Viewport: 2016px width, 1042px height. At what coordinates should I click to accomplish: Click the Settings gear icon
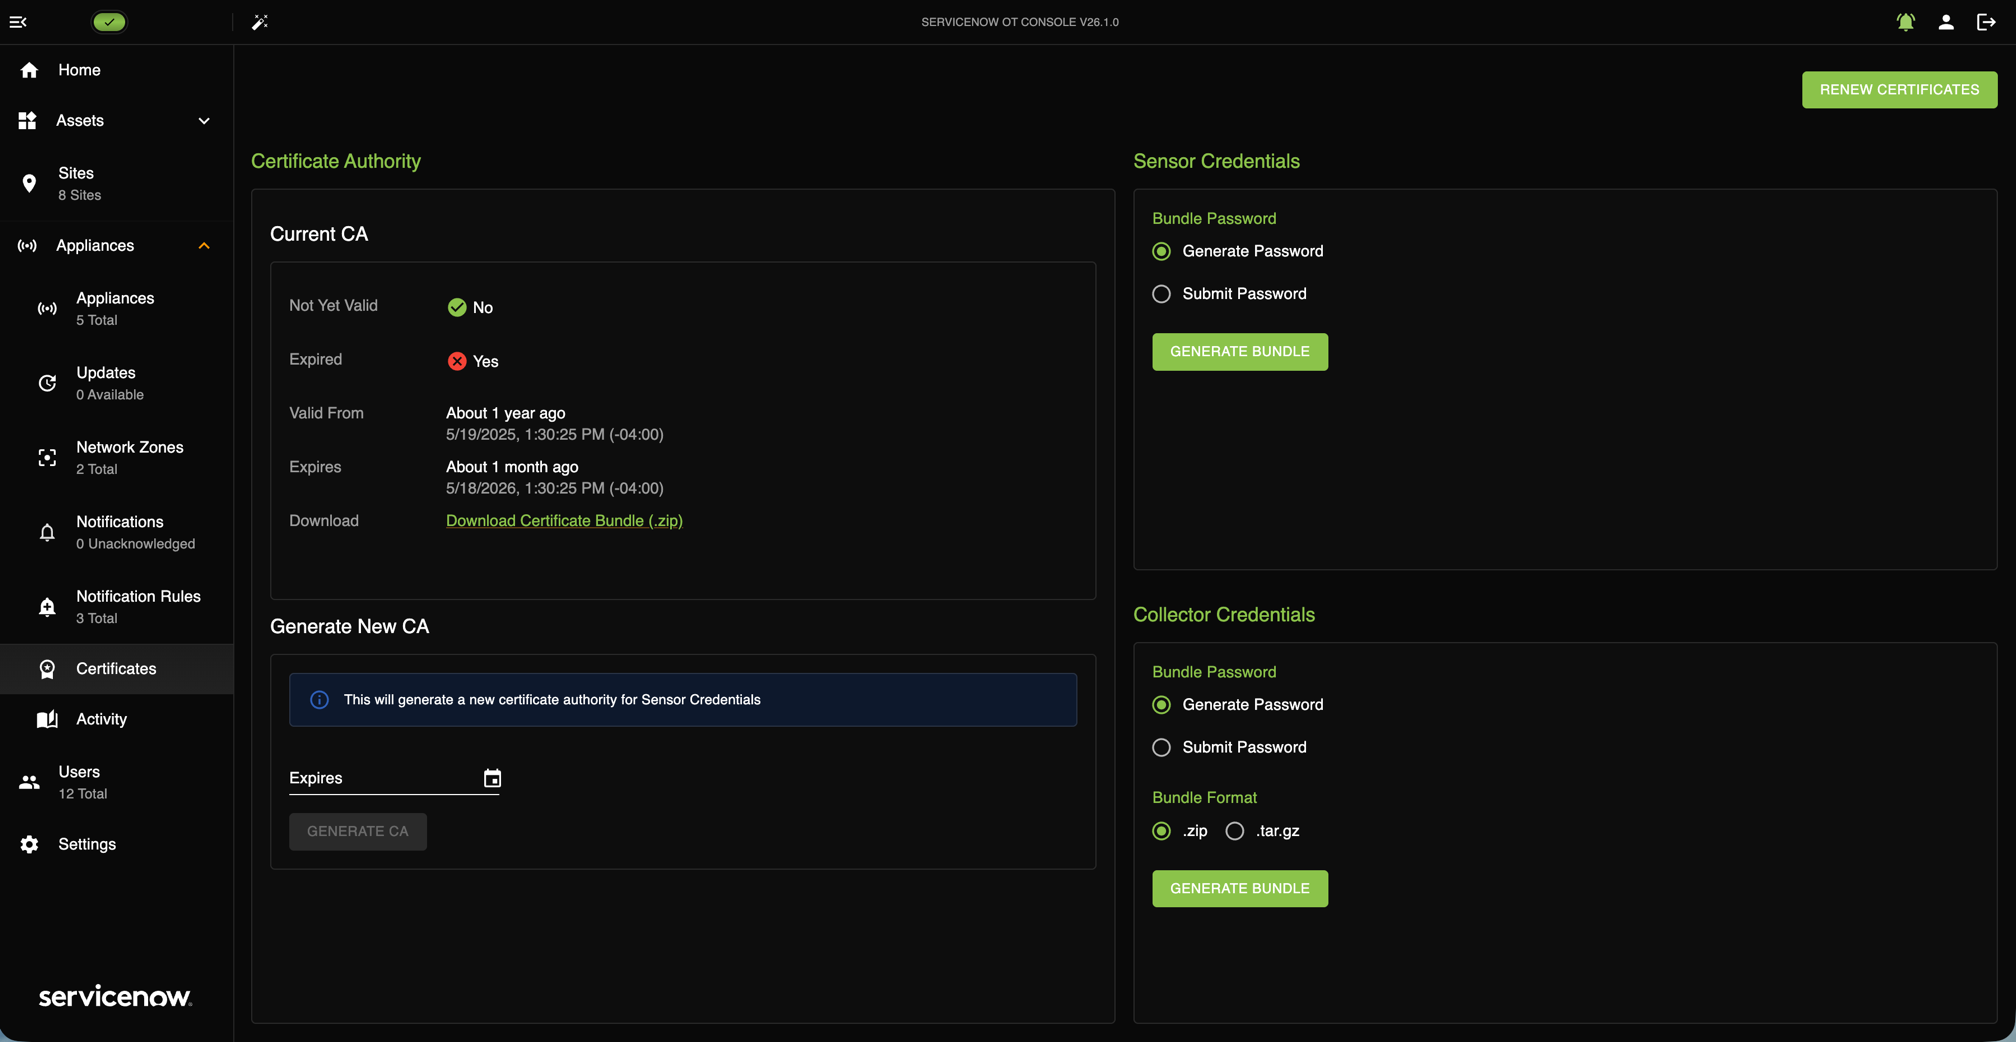coord(29,845)
